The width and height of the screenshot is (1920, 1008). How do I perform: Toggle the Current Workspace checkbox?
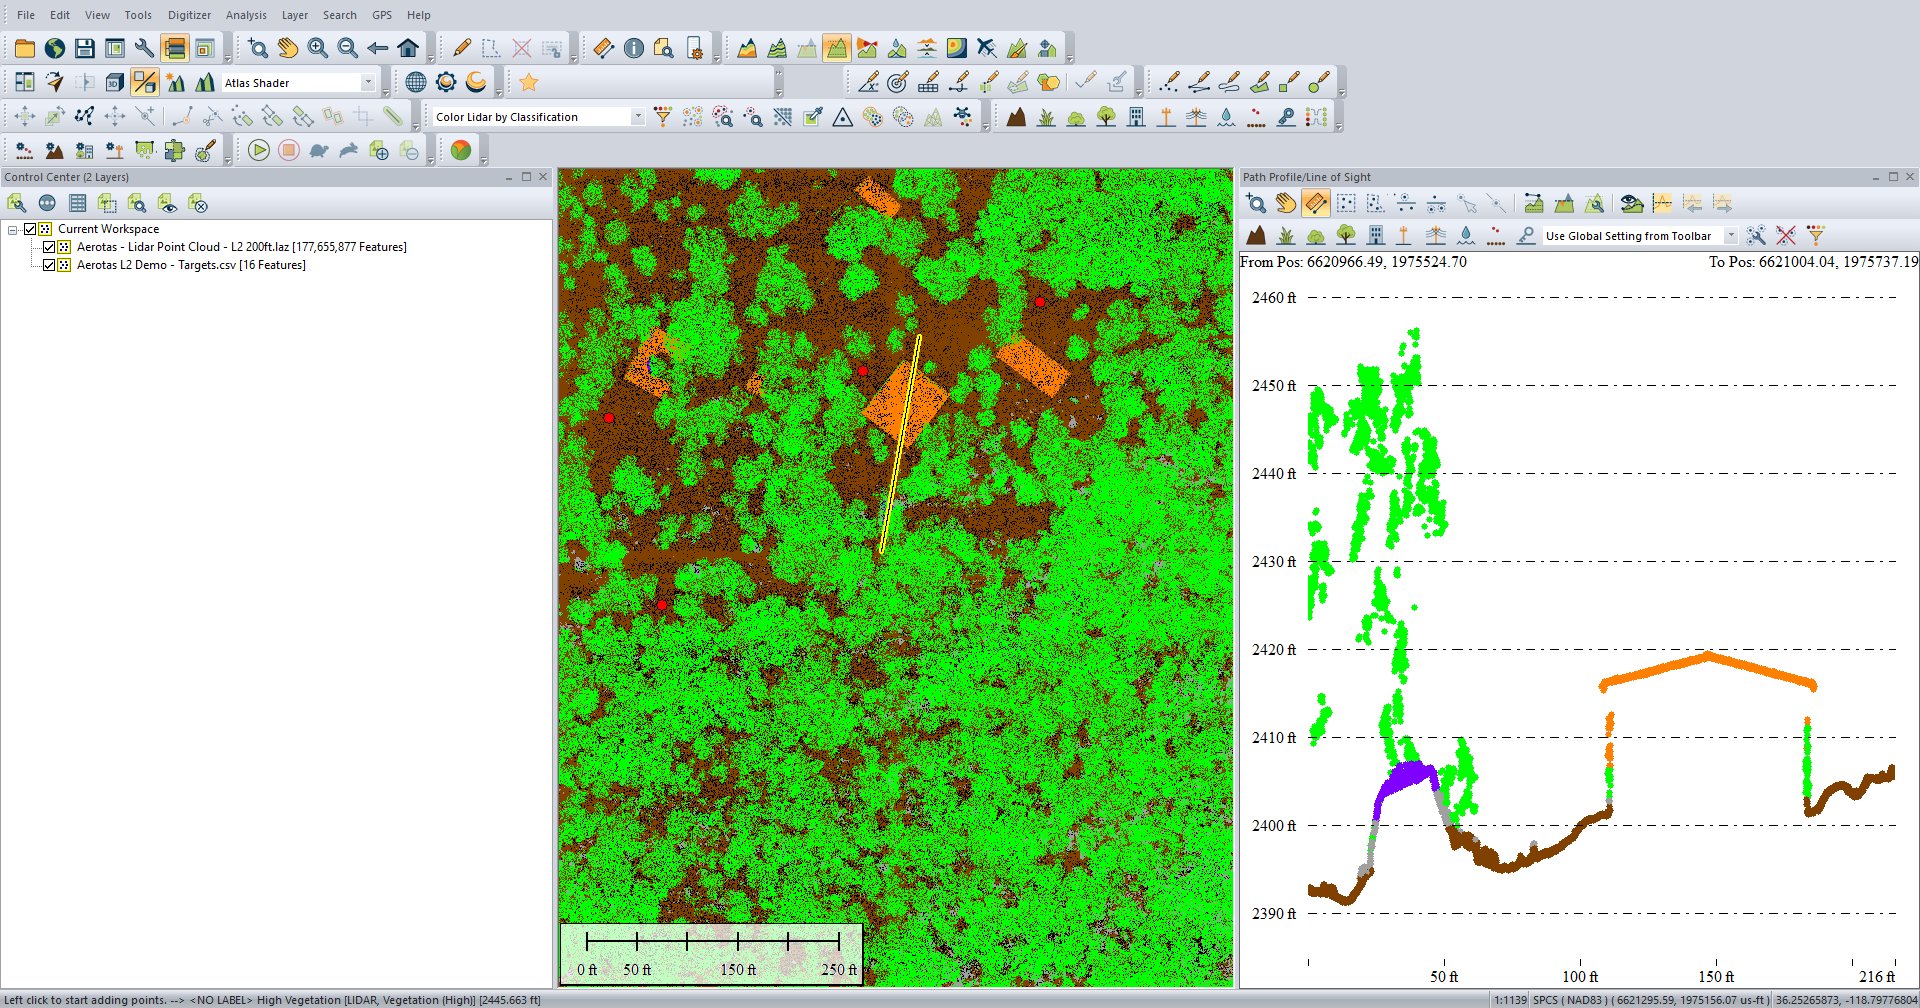[x=30, y=229]
